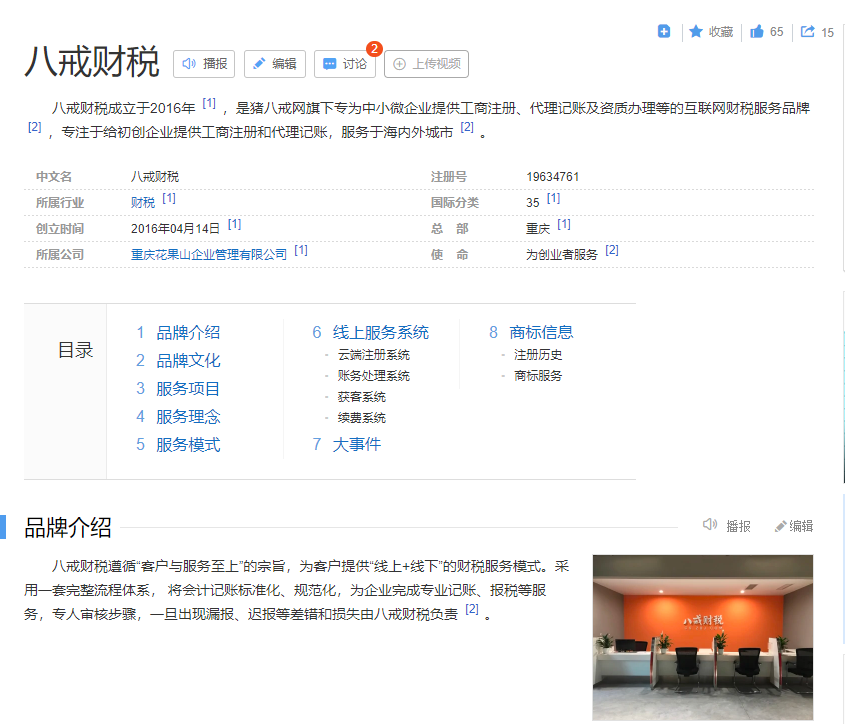
Task: Open reference [1] next to 财税
Action: click(169, 198)
